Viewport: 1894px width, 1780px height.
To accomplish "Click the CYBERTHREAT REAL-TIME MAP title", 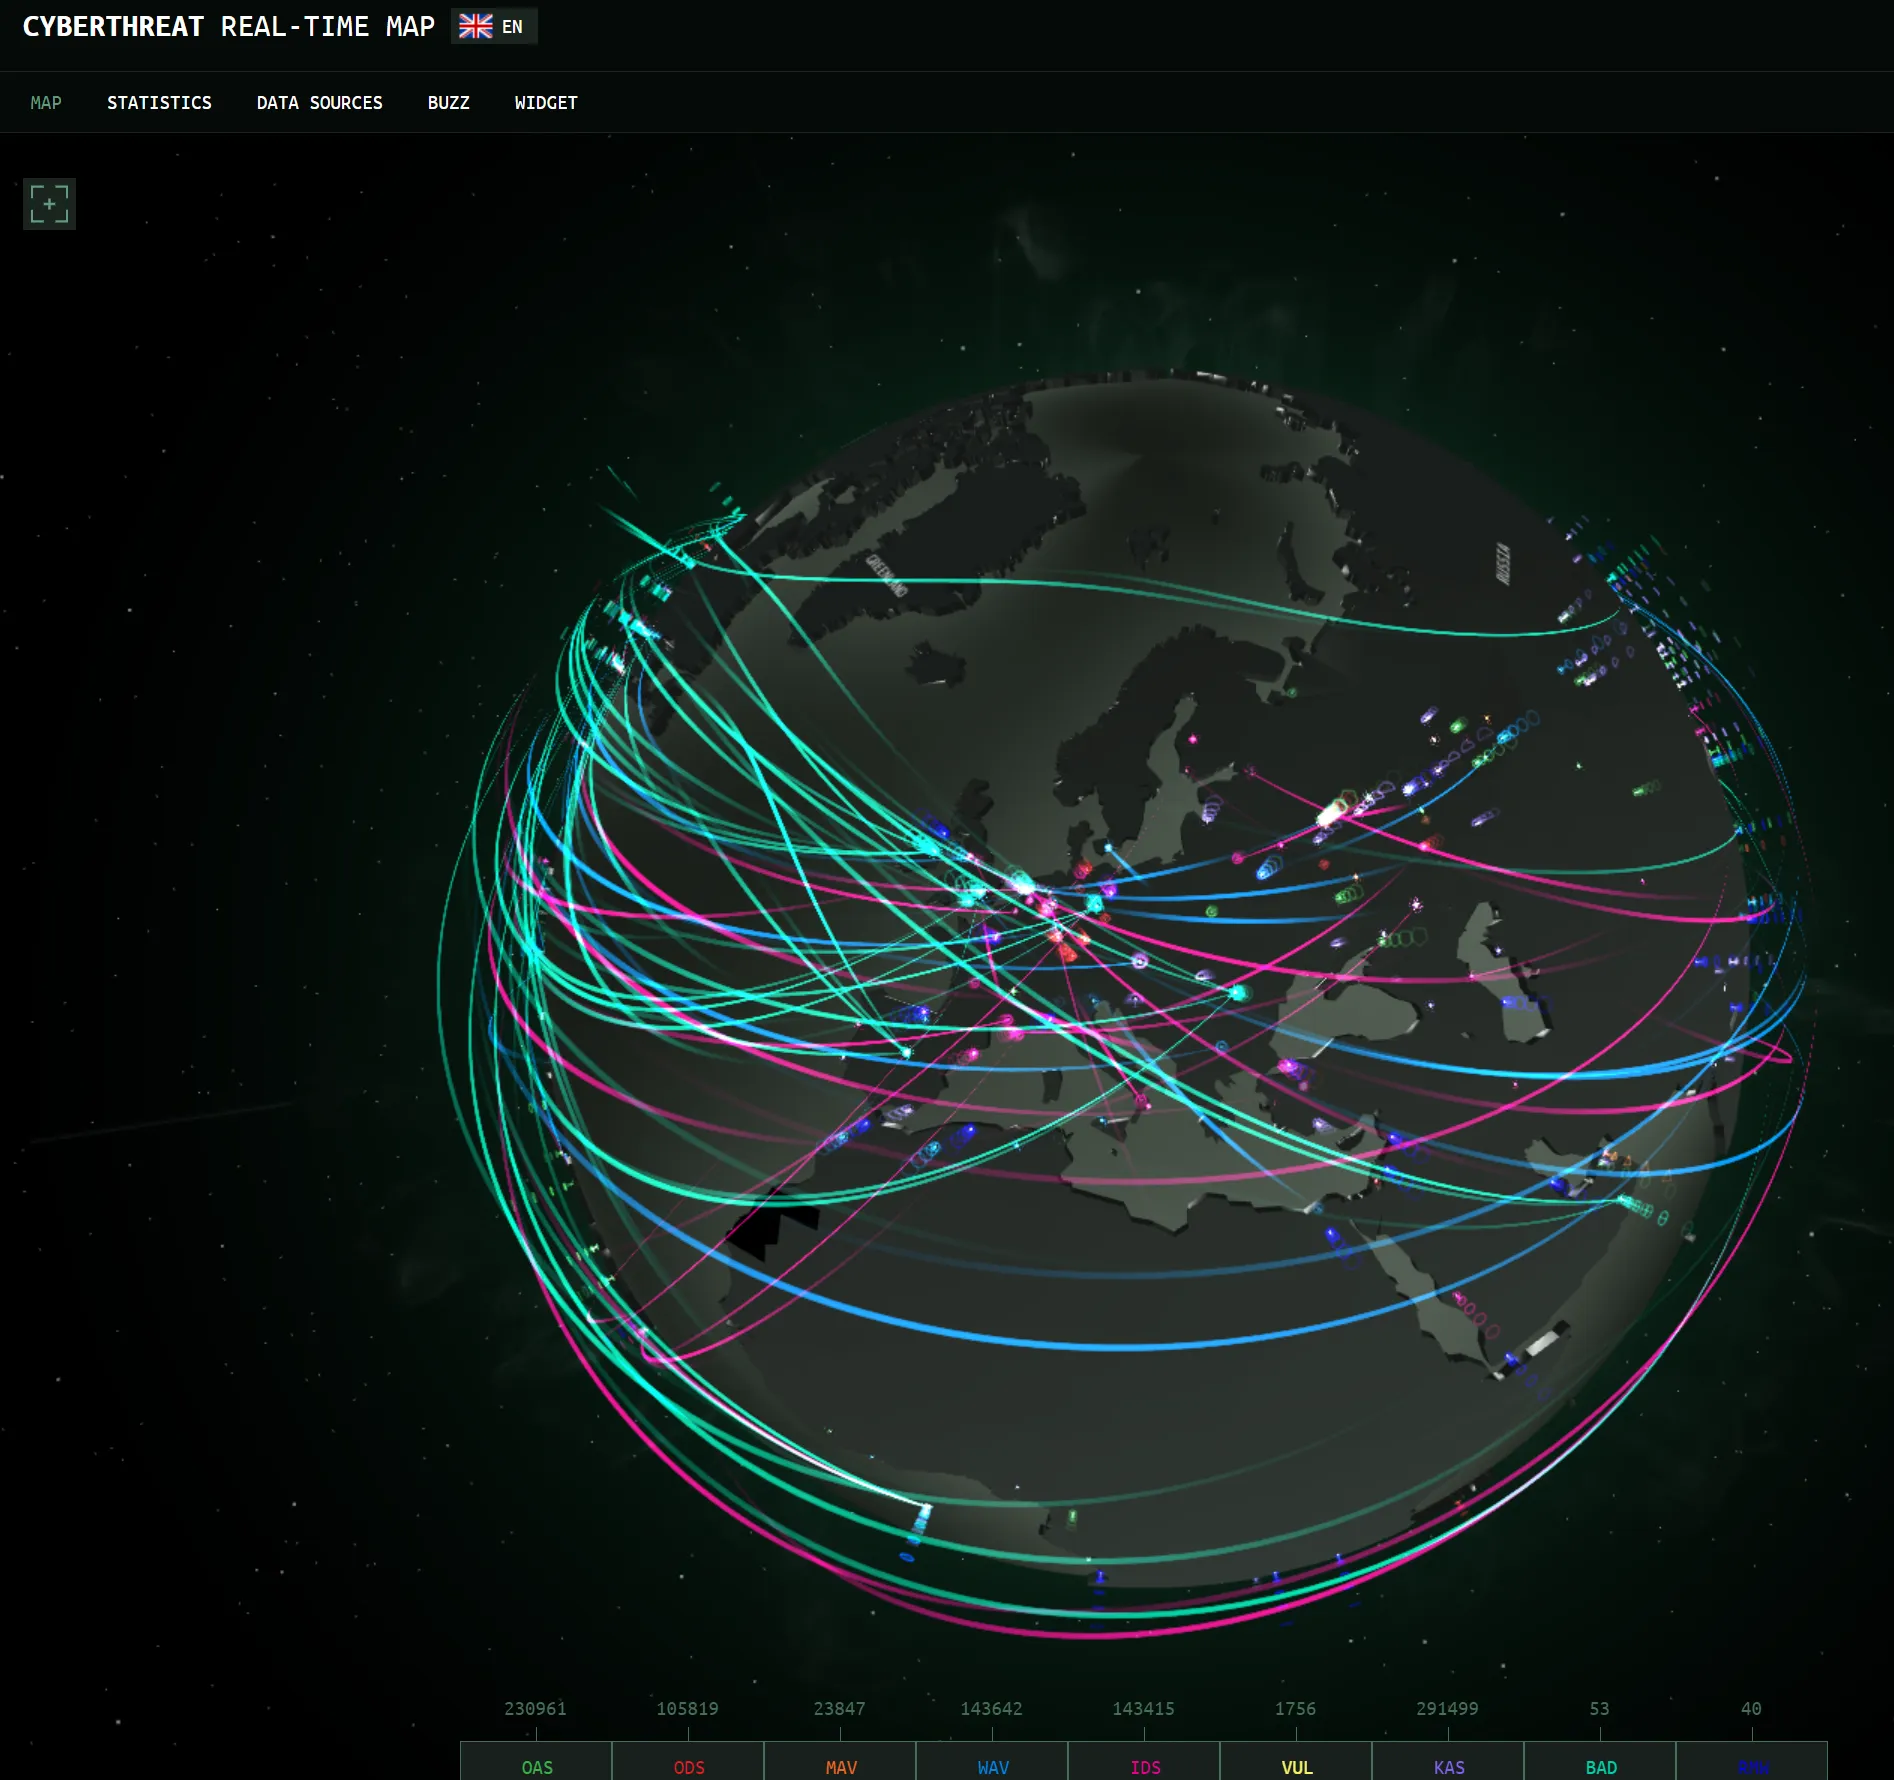I will (228, 26).
